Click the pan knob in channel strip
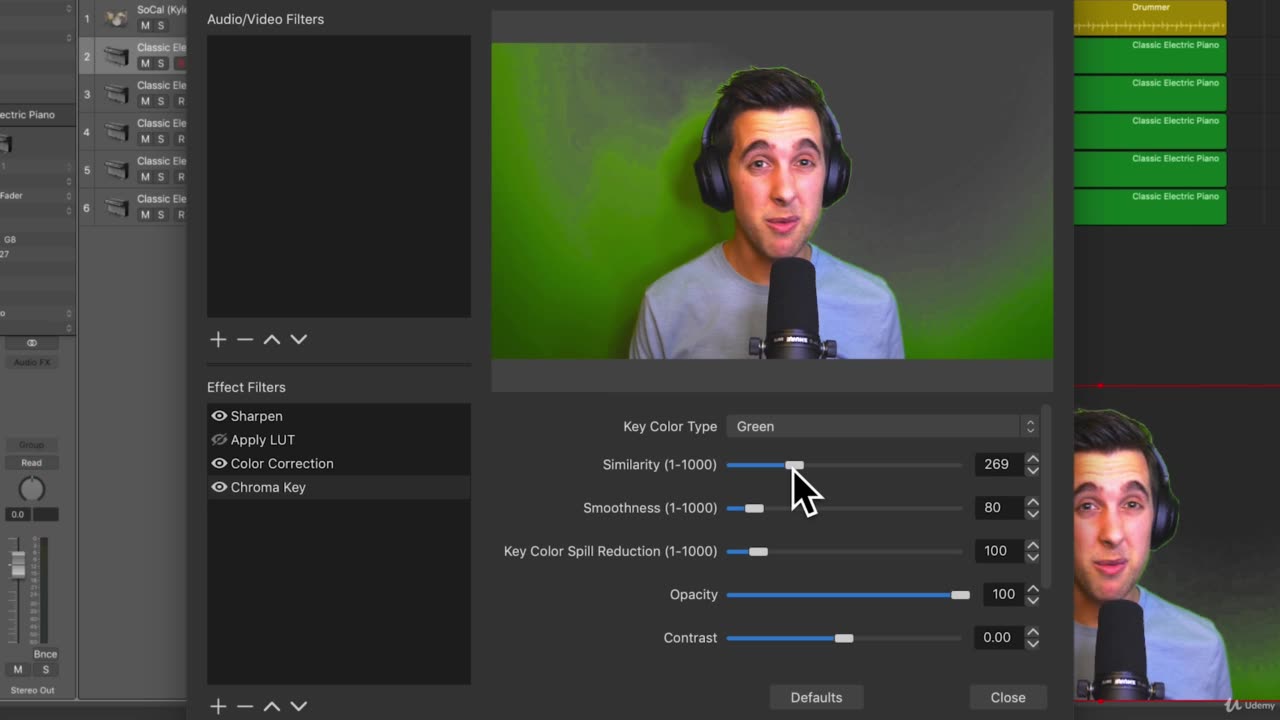Image resolution: width=1280 pixels, height=720 pixels. pos(32,489)
